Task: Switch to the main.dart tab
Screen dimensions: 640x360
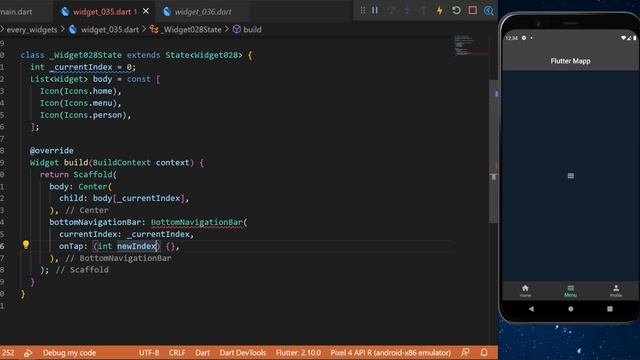Action: click(16, 11)
